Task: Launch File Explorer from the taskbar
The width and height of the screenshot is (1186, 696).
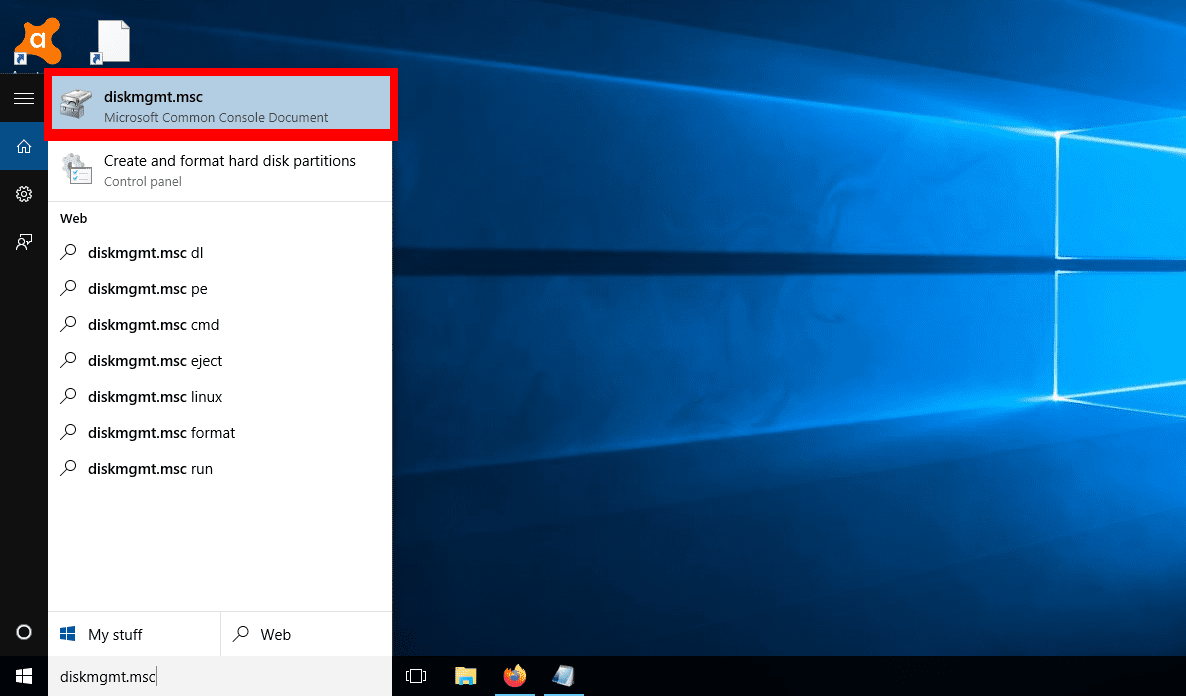Action: coord(465,676)
